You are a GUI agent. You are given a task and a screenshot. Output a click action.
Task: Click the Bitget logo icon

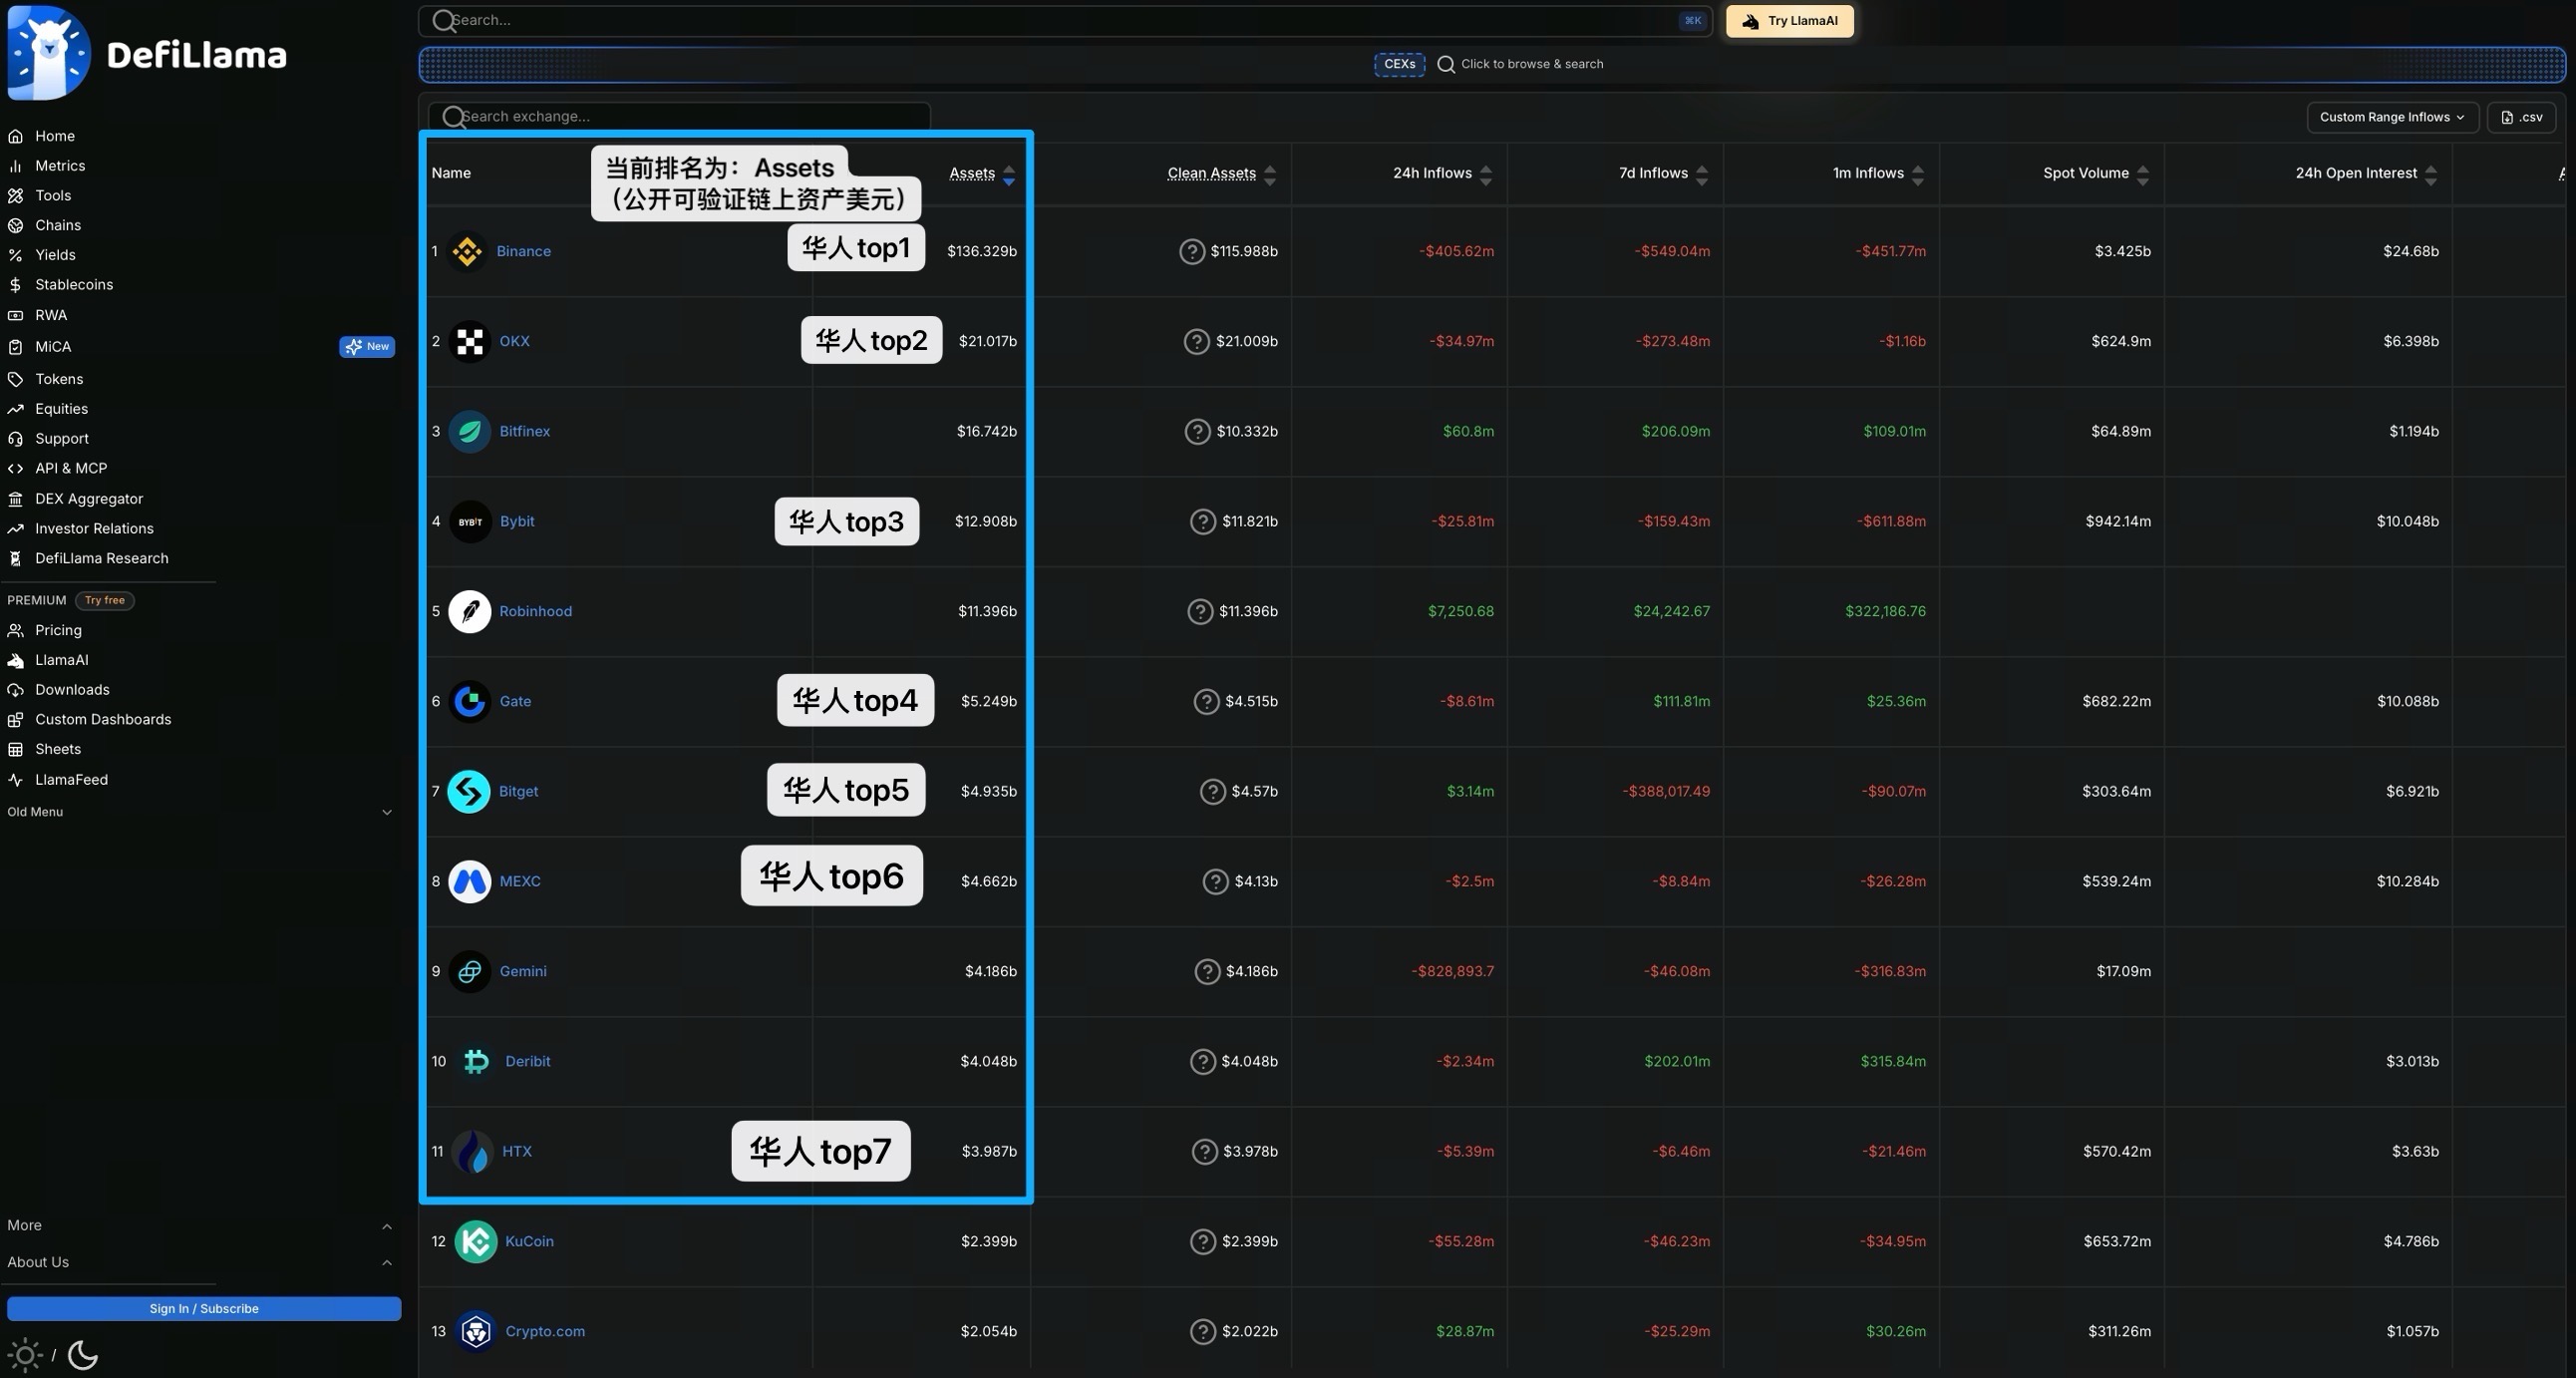point(469,791)
